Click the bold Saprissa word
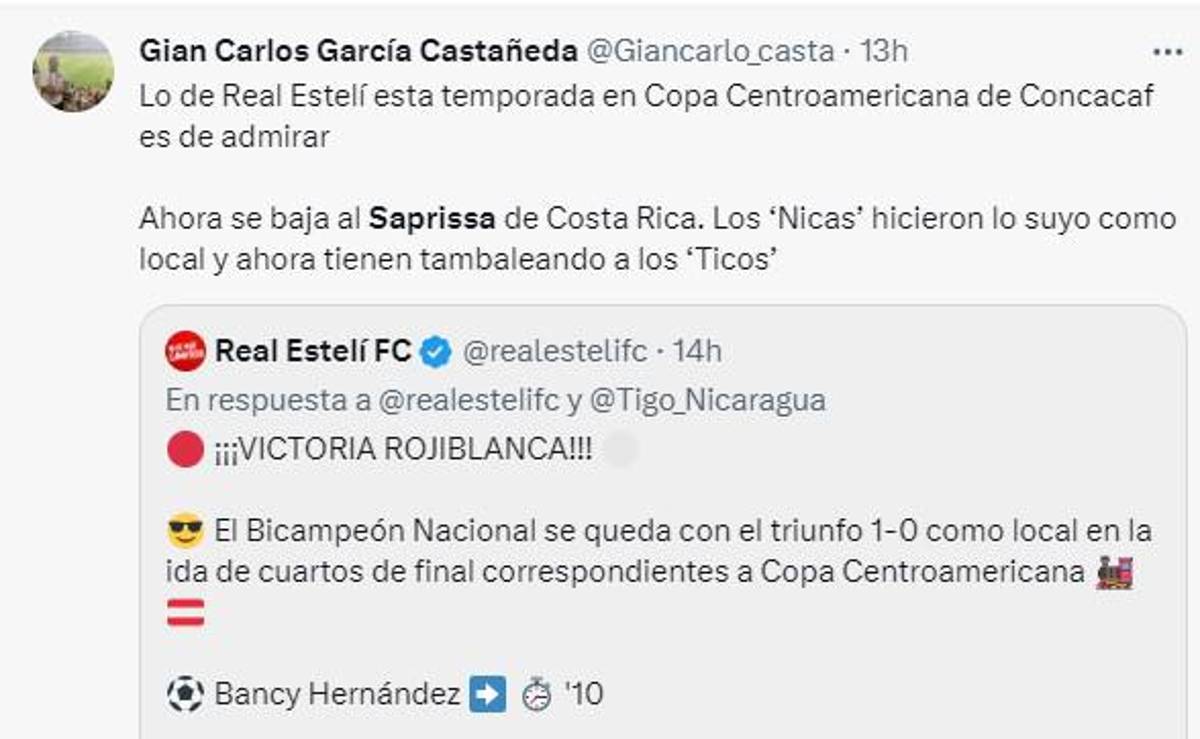 click(x=432, y=217)
